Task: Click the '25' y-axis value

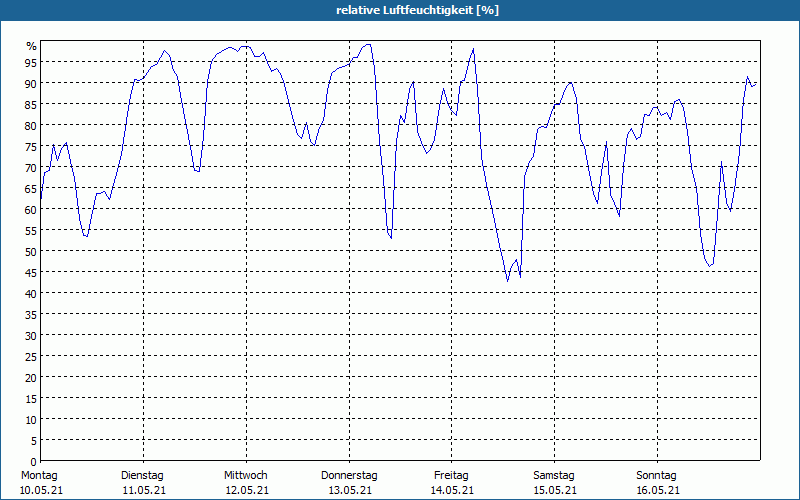Action: [31, 357]
